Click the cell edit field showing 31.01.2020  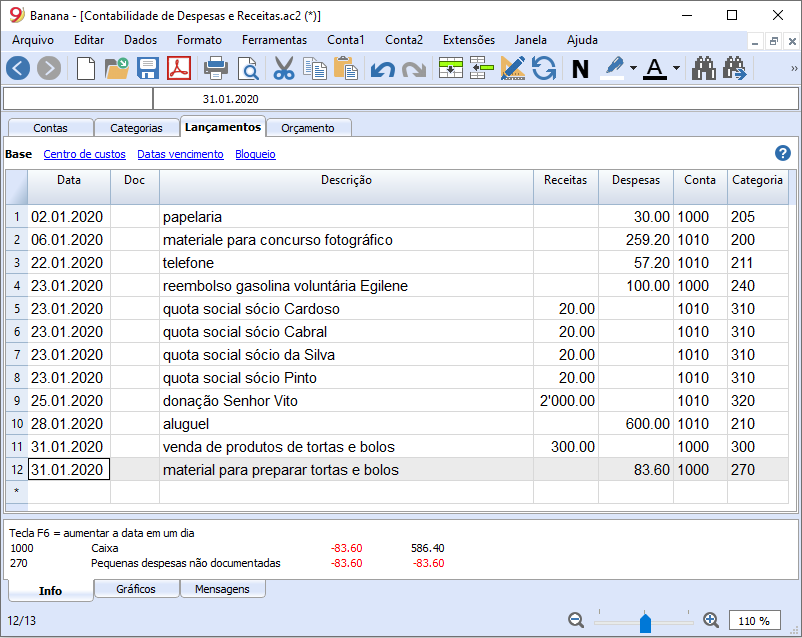475,99
